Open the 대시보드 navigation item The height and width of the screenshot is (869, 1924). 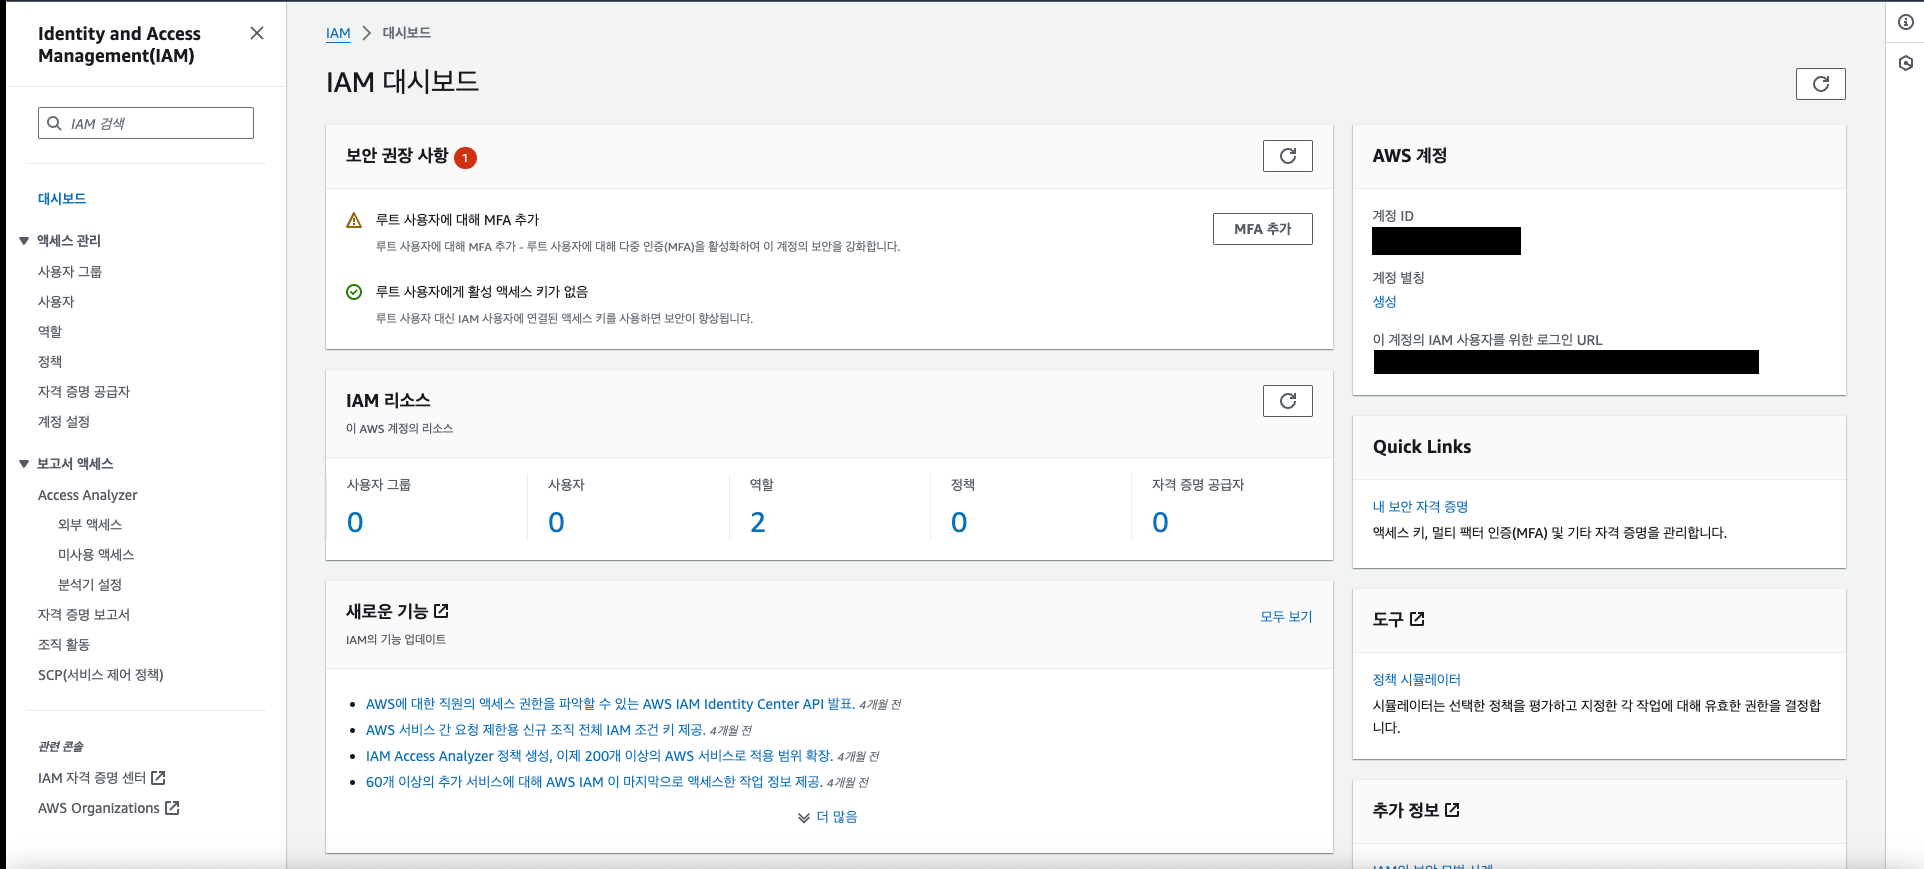62,198
